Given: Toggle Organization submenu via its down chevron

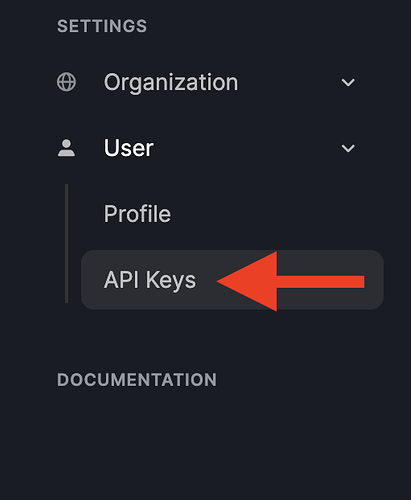Looking at the screenshot, I should coord(348,82).
